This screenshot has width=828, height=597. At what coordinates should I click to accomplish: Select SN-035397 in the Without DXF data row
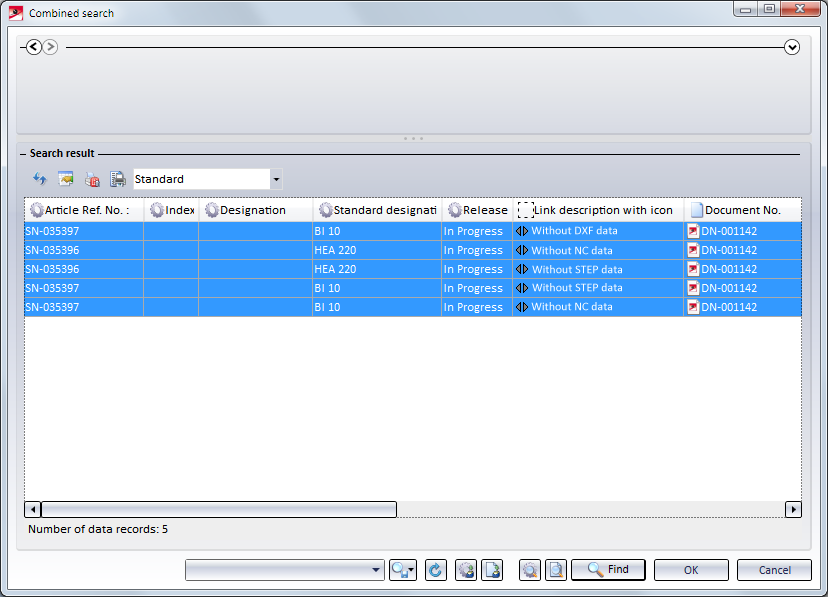tap(52, 231)
